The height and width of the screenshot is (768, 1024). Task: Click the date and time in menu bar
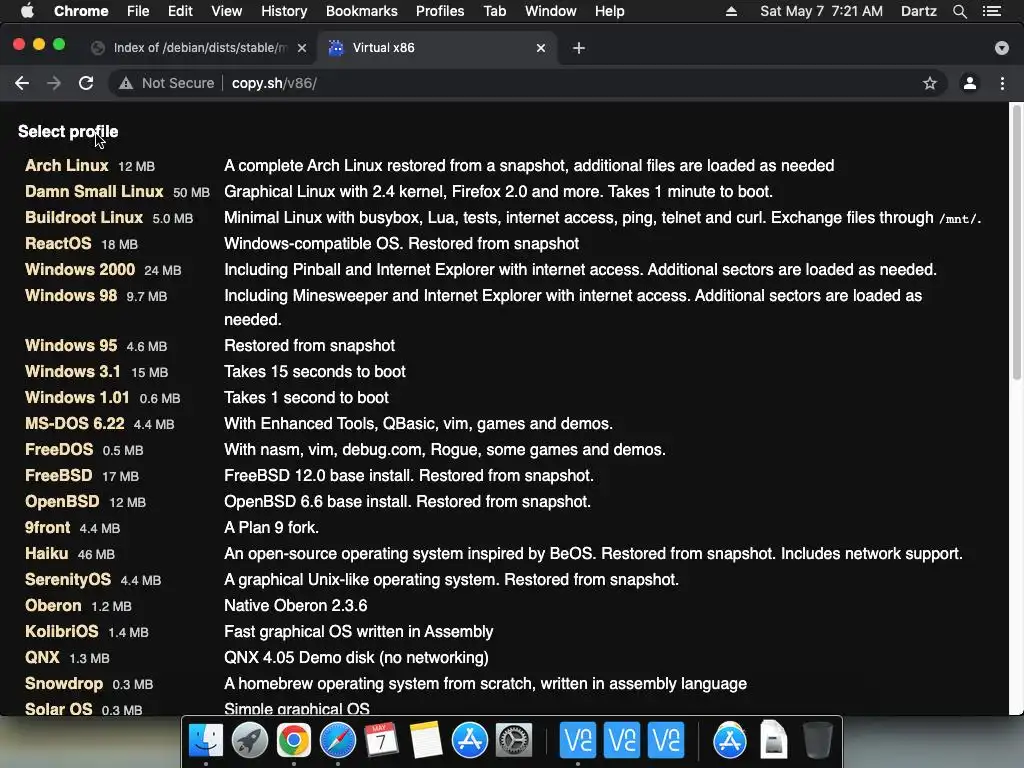pyautogui.click(x=821, y=11)
